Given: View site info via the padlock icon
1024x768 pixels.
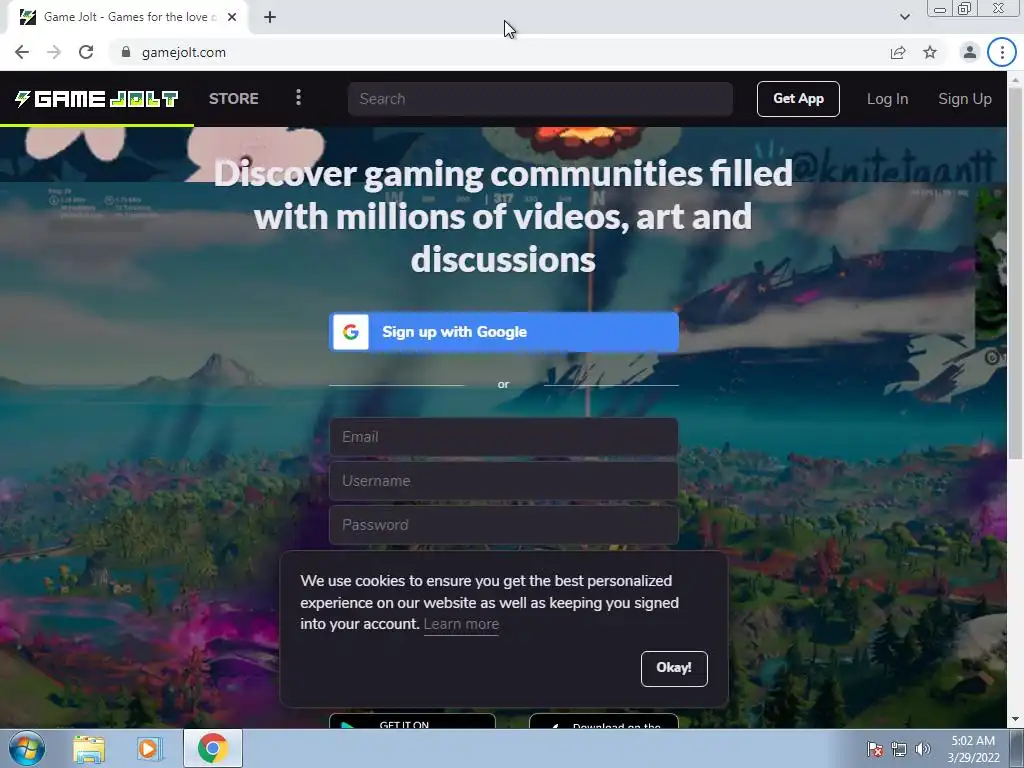Looking at the screenshot, I should click(125, 52).
